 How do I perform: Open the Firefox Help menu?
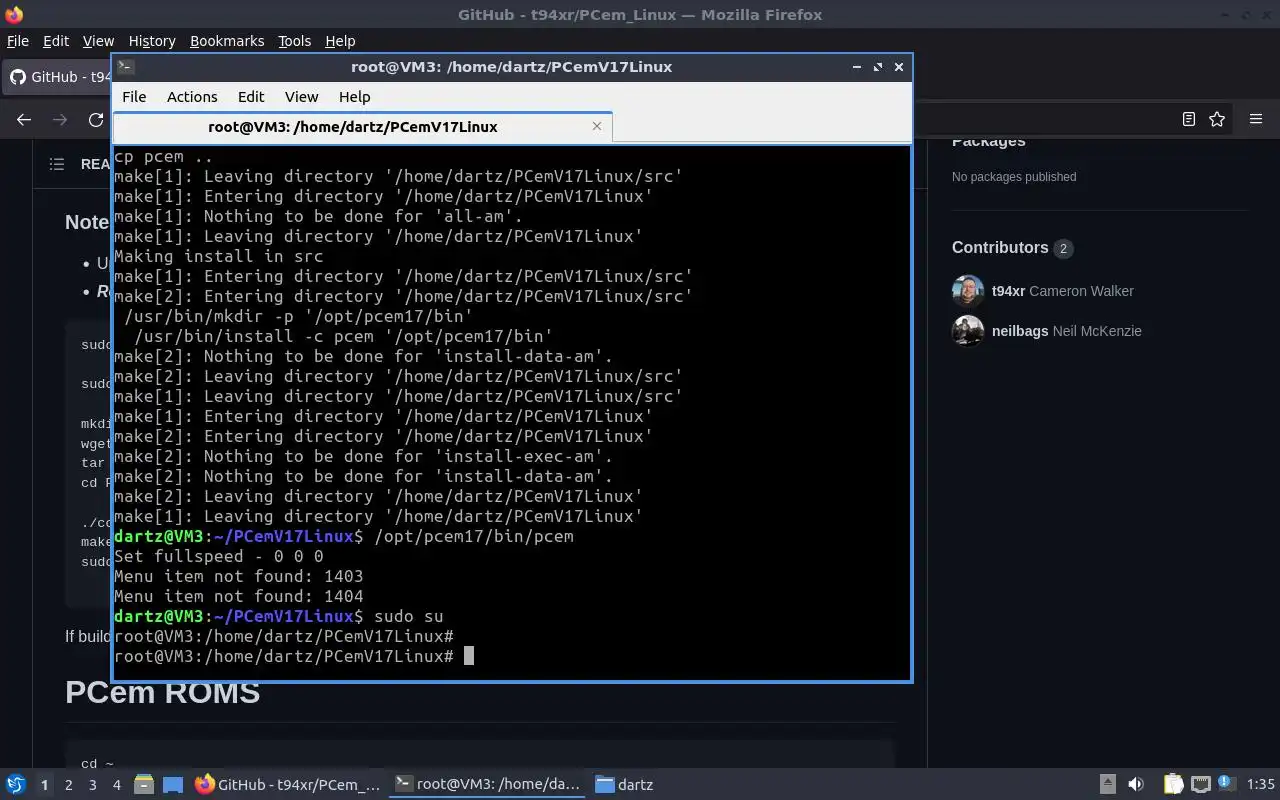(340, 41)
